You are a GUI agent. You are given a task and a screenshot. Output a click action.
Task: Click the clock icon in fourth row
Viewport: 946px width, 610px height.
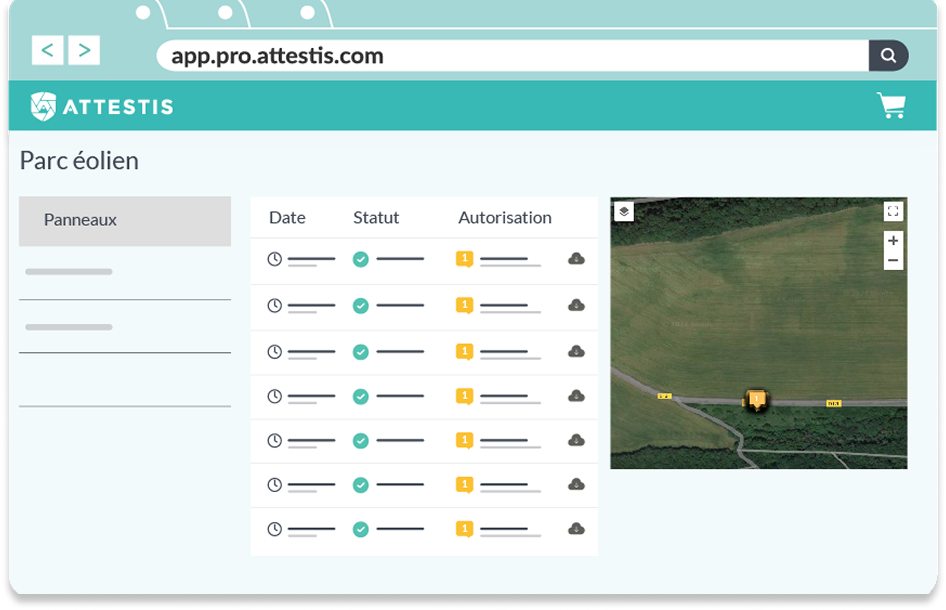tap(275, 396)
